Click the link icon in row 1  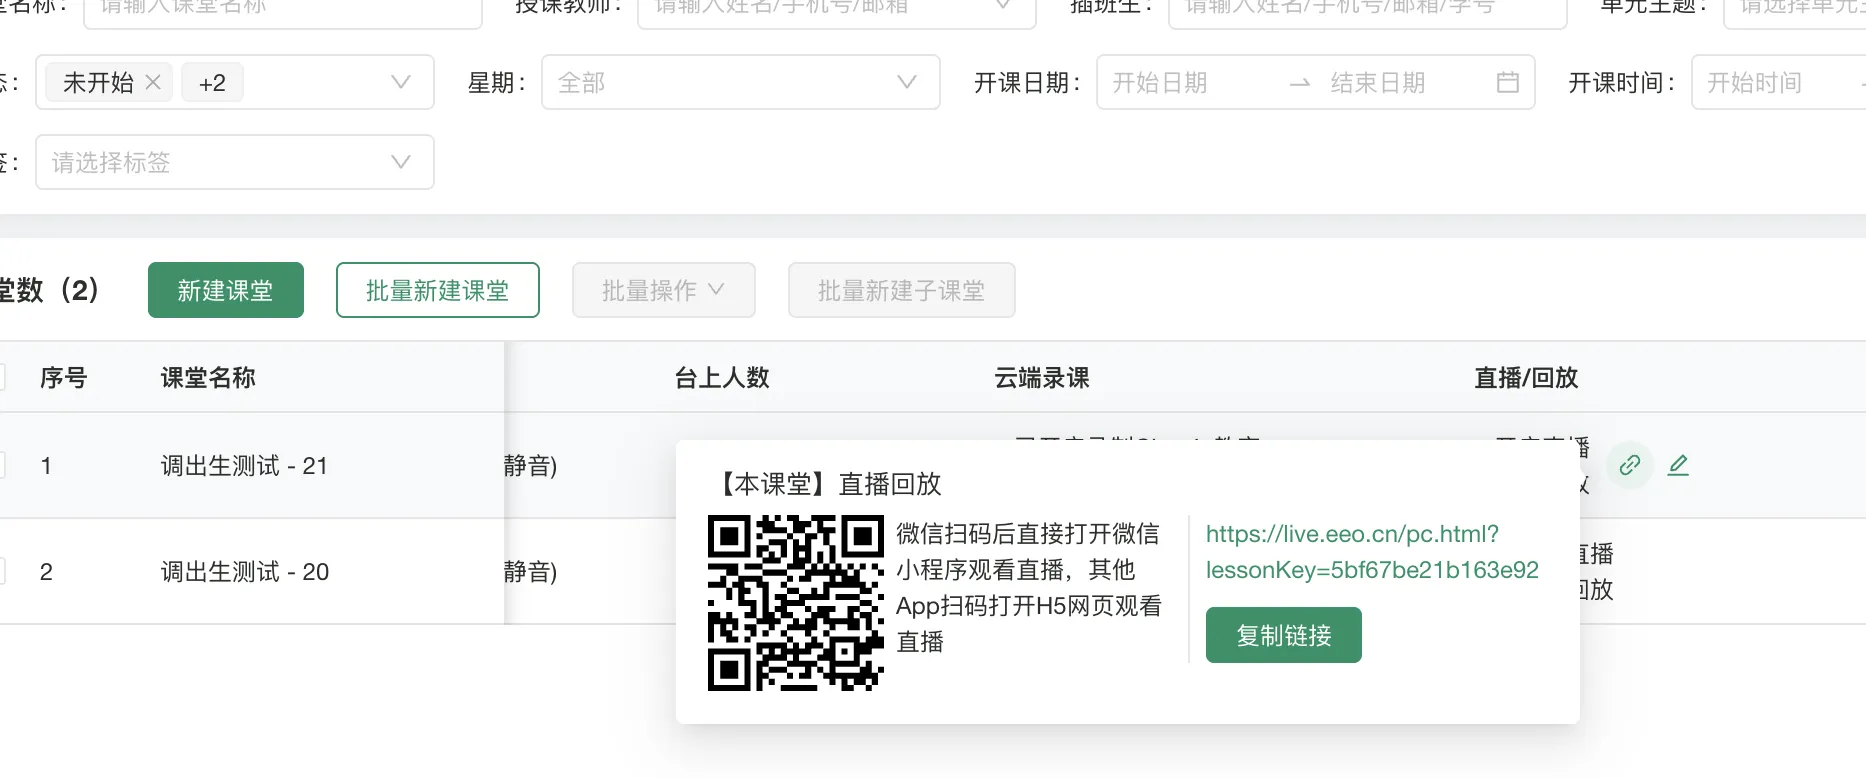pos(1630,465)
